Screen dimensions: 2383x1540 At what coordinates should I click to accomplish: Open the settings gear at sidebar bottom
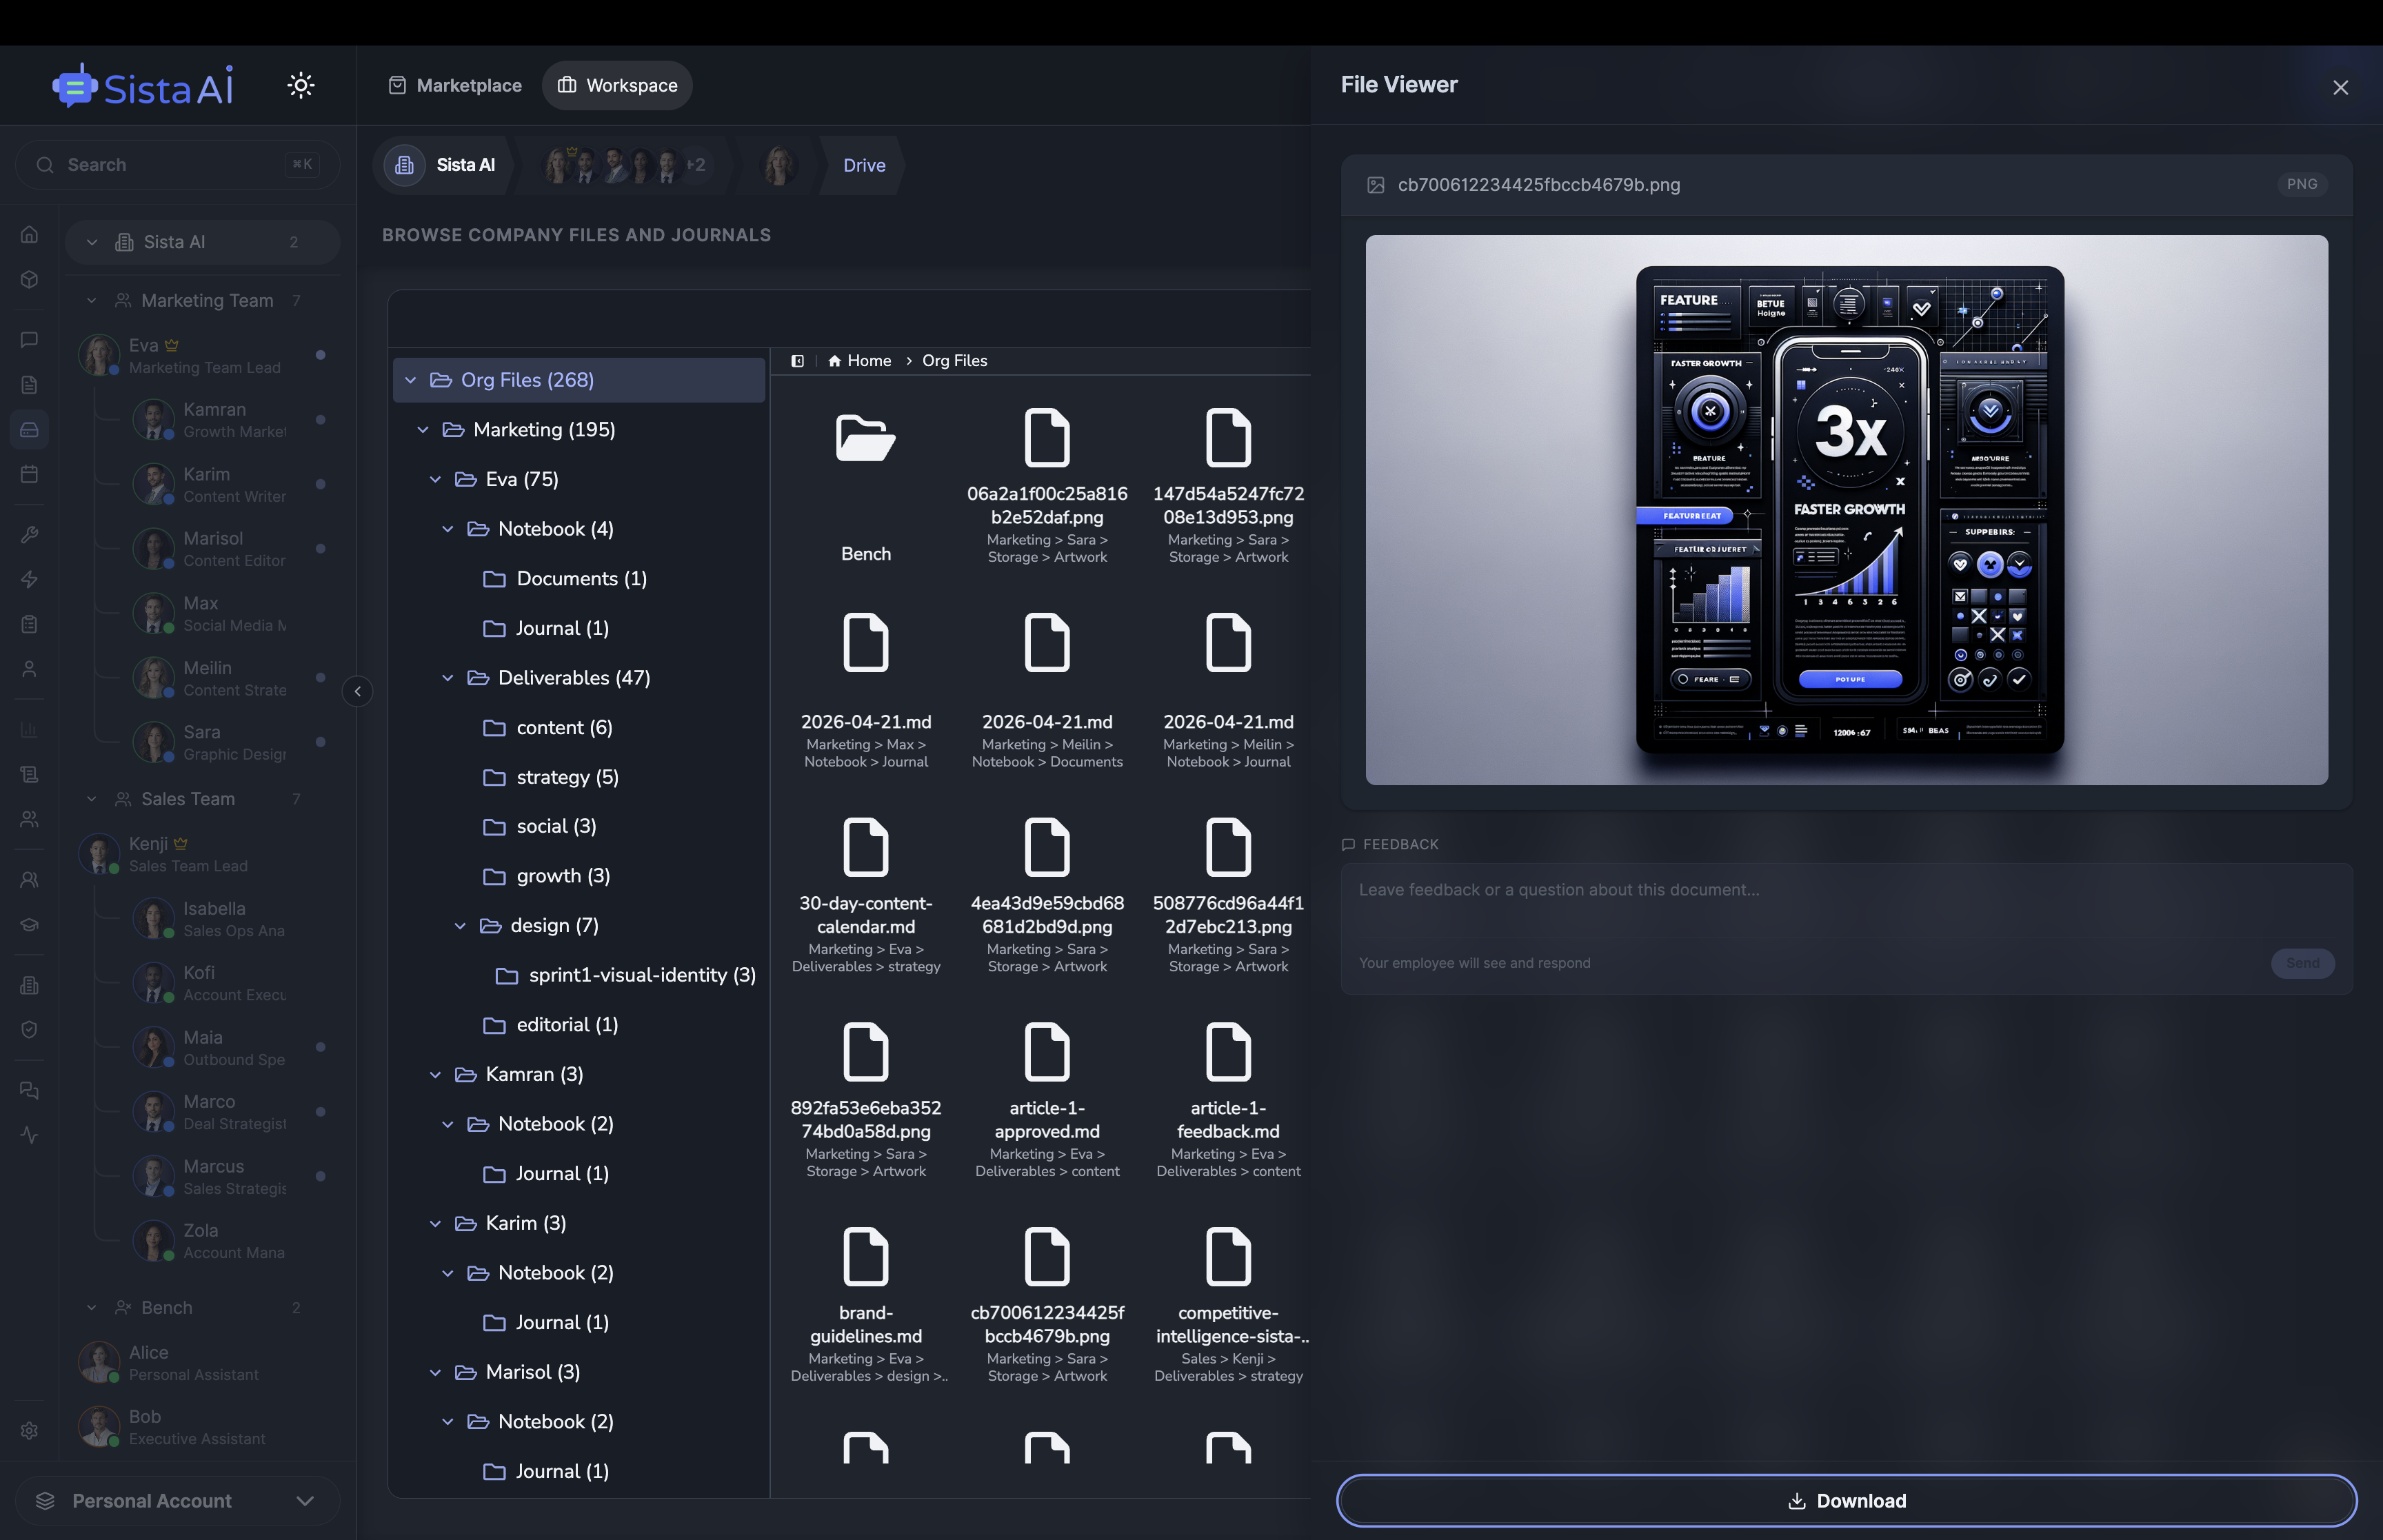[29, 1430]
